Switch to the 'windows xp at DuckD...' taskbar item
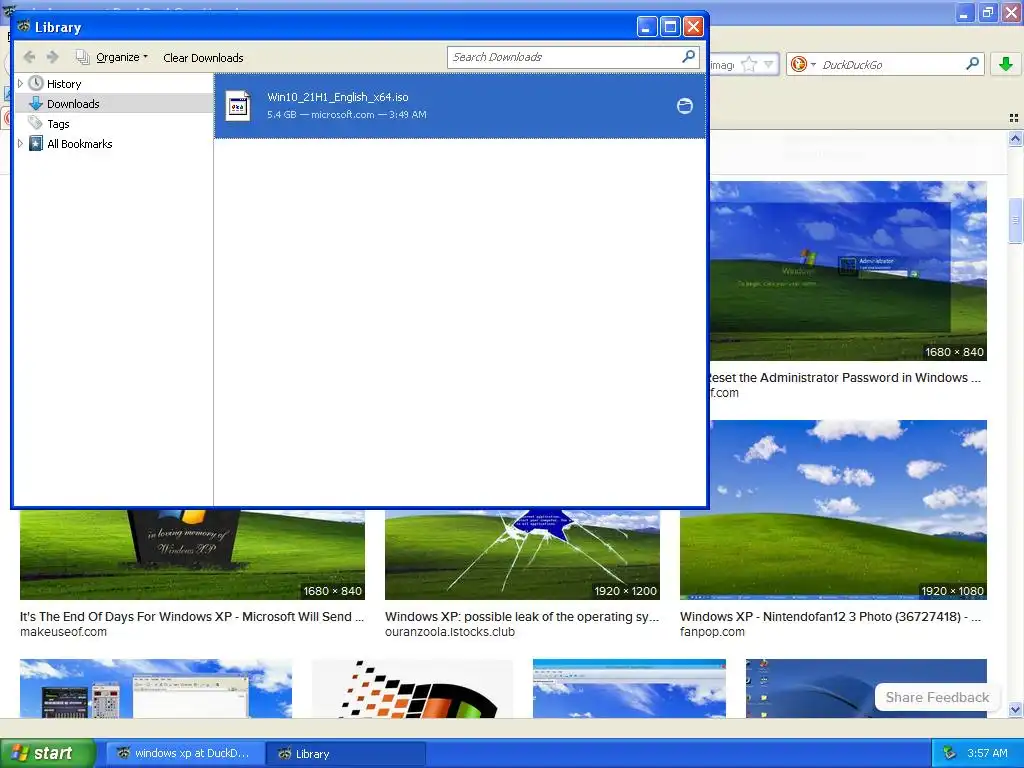Image resolution: width=1024 pixels, height=768 pixels. (184, 753)
